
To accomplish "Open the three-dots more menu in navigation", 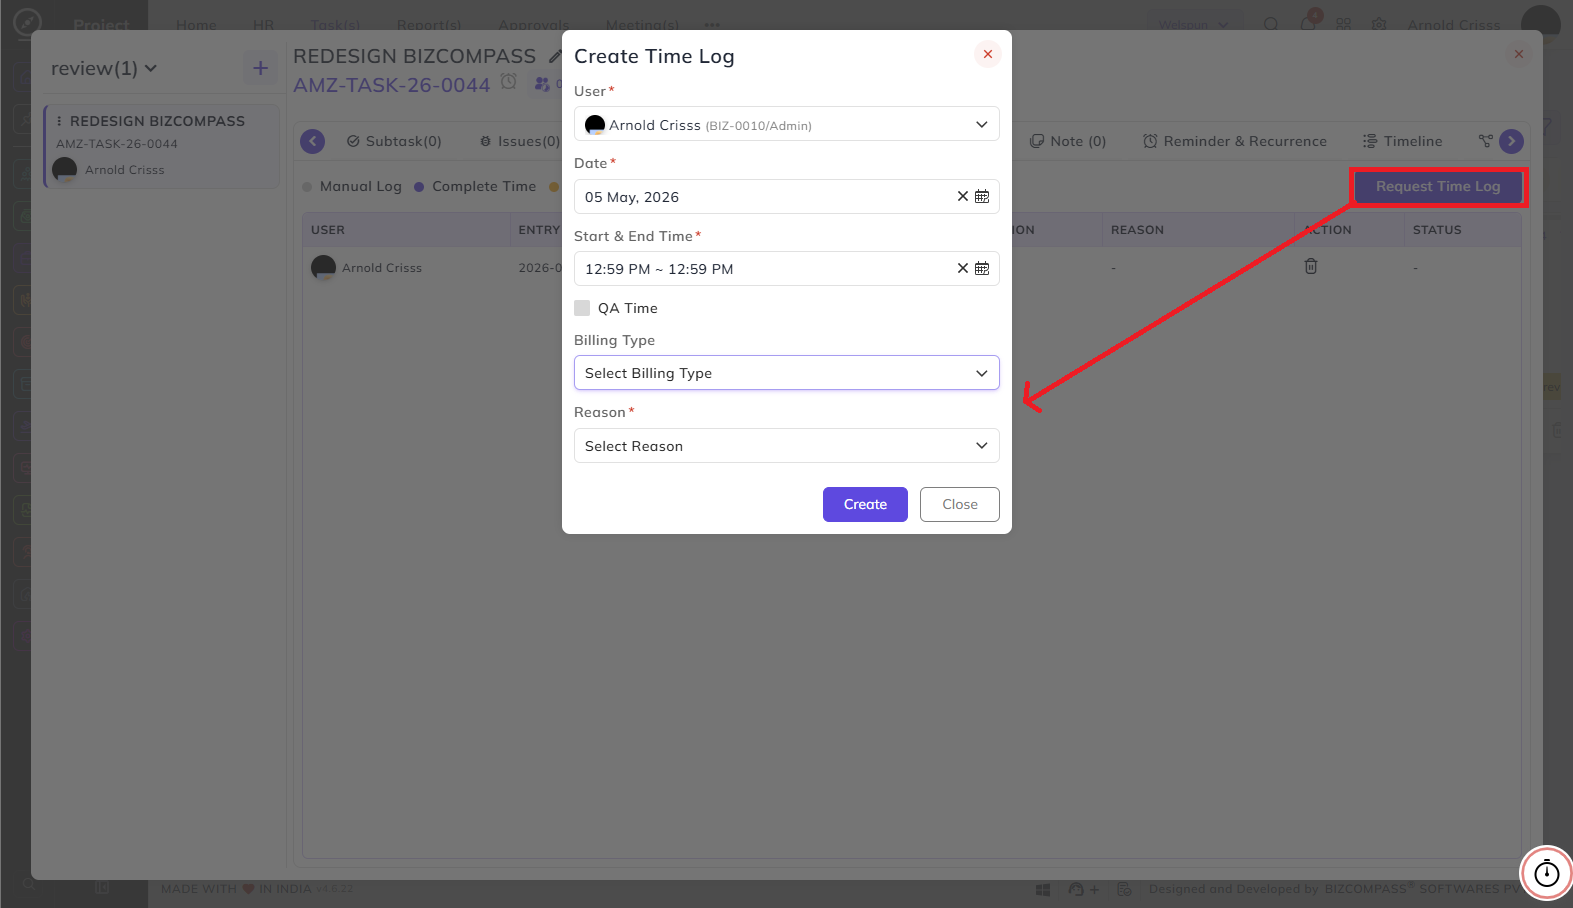I will pyautogui.click(x=712, y=24).
